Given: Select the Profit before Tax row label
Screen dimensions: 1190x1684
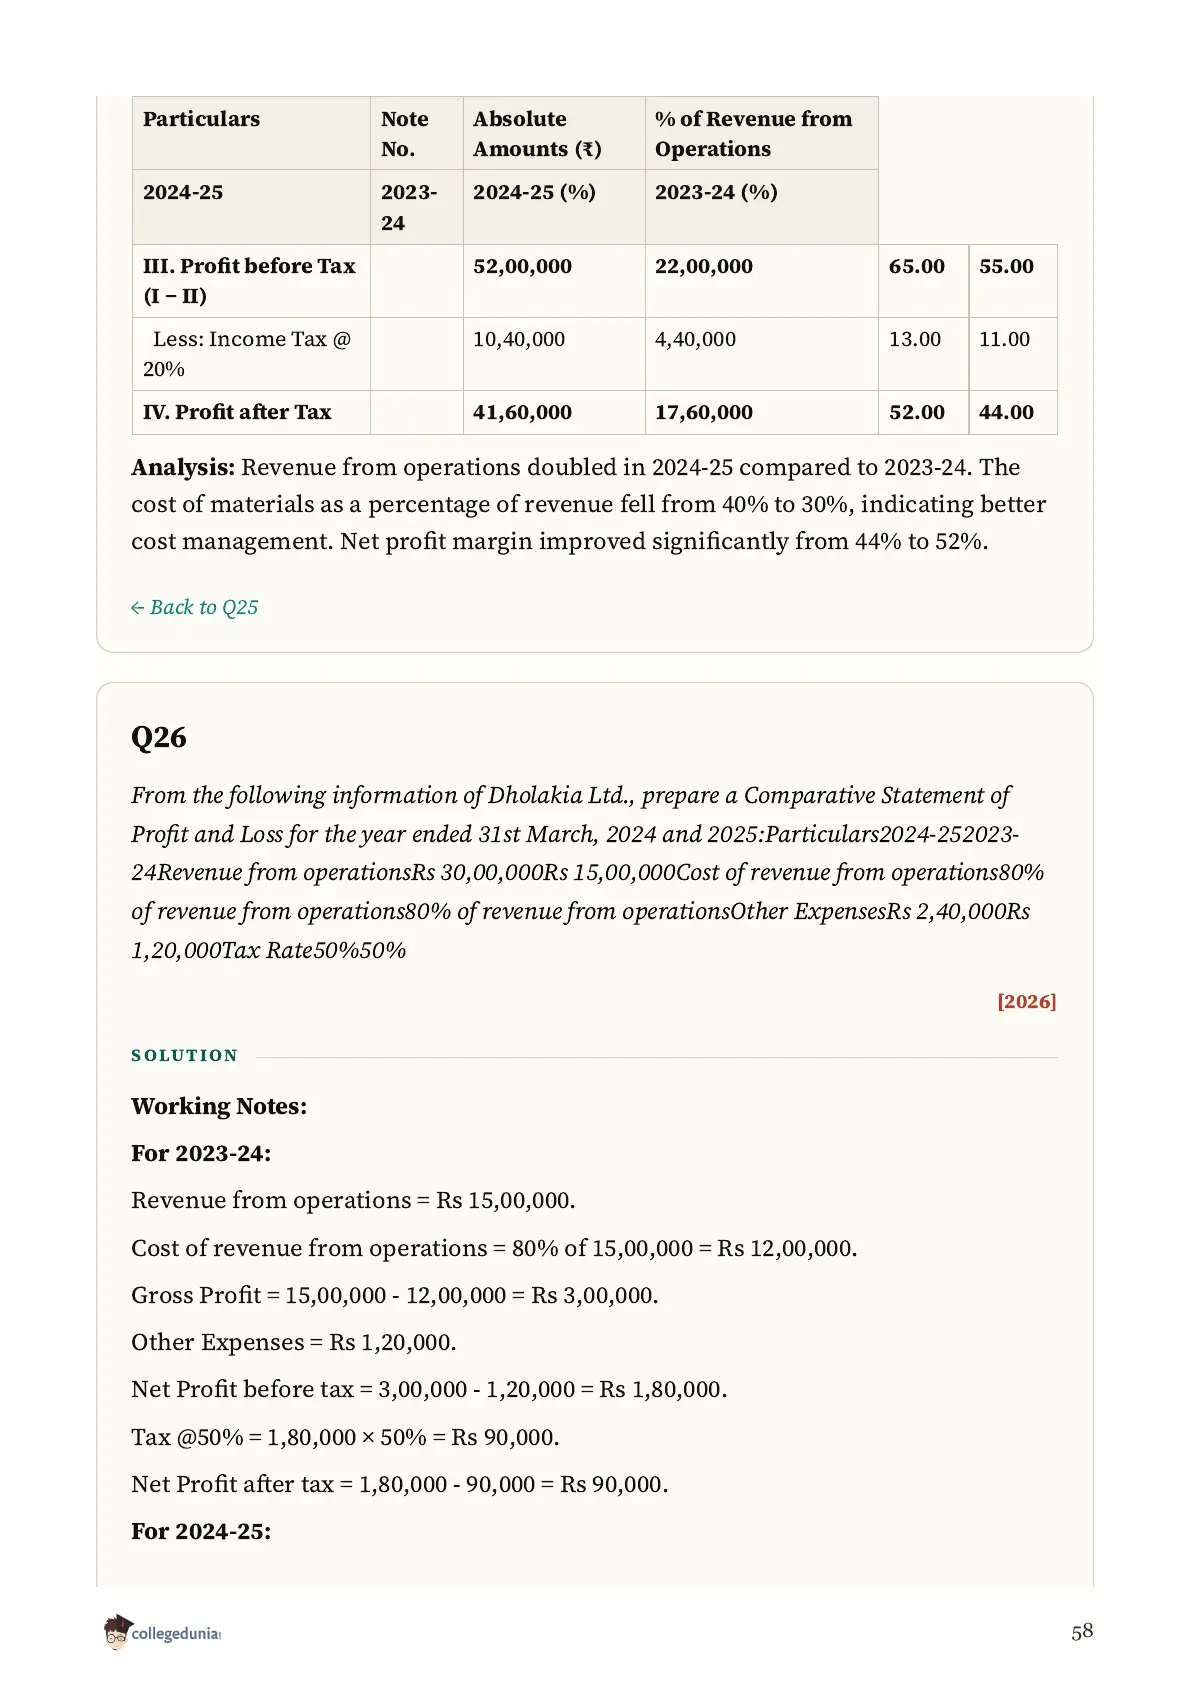Looking at the screenshot, I should [249, 280].
